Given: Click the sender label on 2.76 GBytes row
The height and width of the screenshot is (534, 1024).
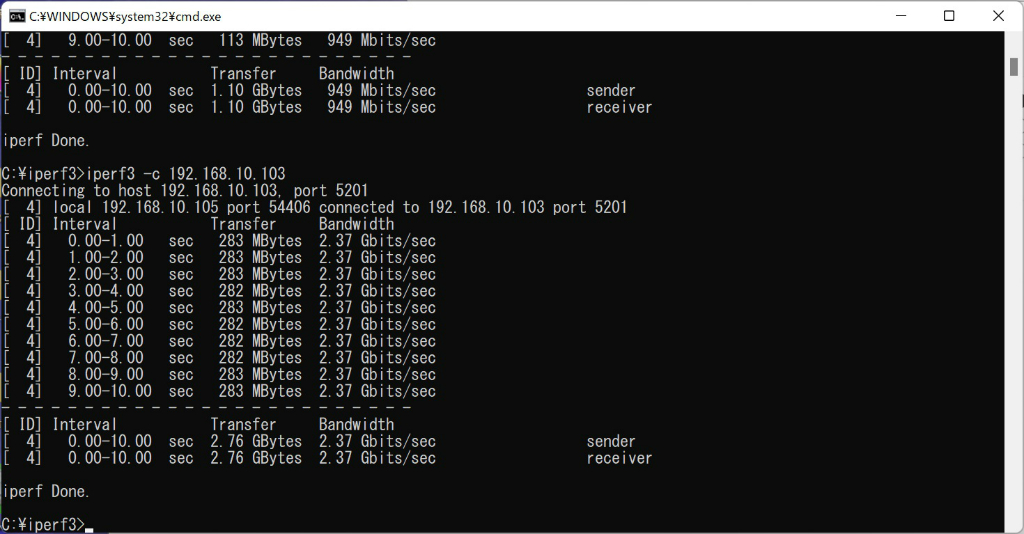Looking at the screenshot, I should (x=611, y=441).
